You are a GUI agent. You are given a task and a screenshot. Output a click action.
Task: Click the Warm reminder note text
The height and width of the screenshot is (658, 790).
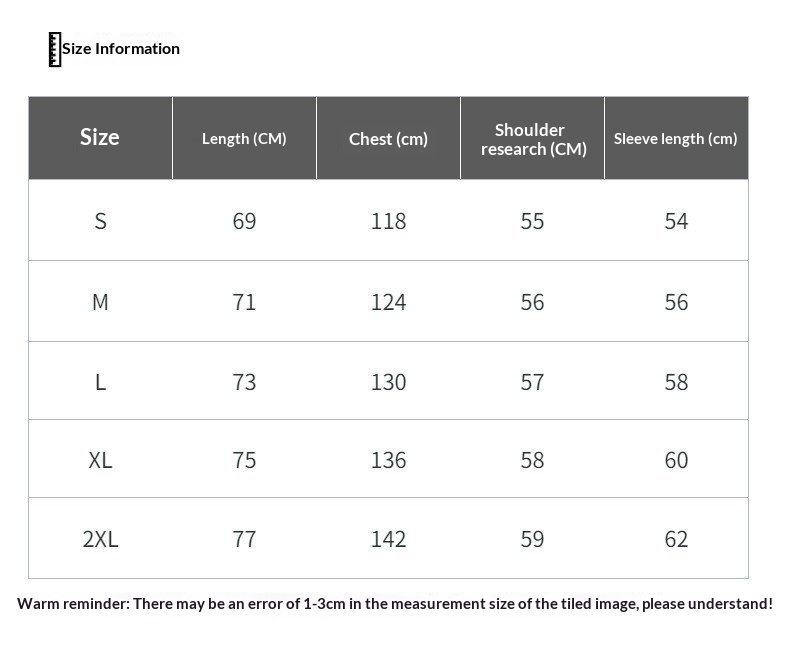coord(395,604)
